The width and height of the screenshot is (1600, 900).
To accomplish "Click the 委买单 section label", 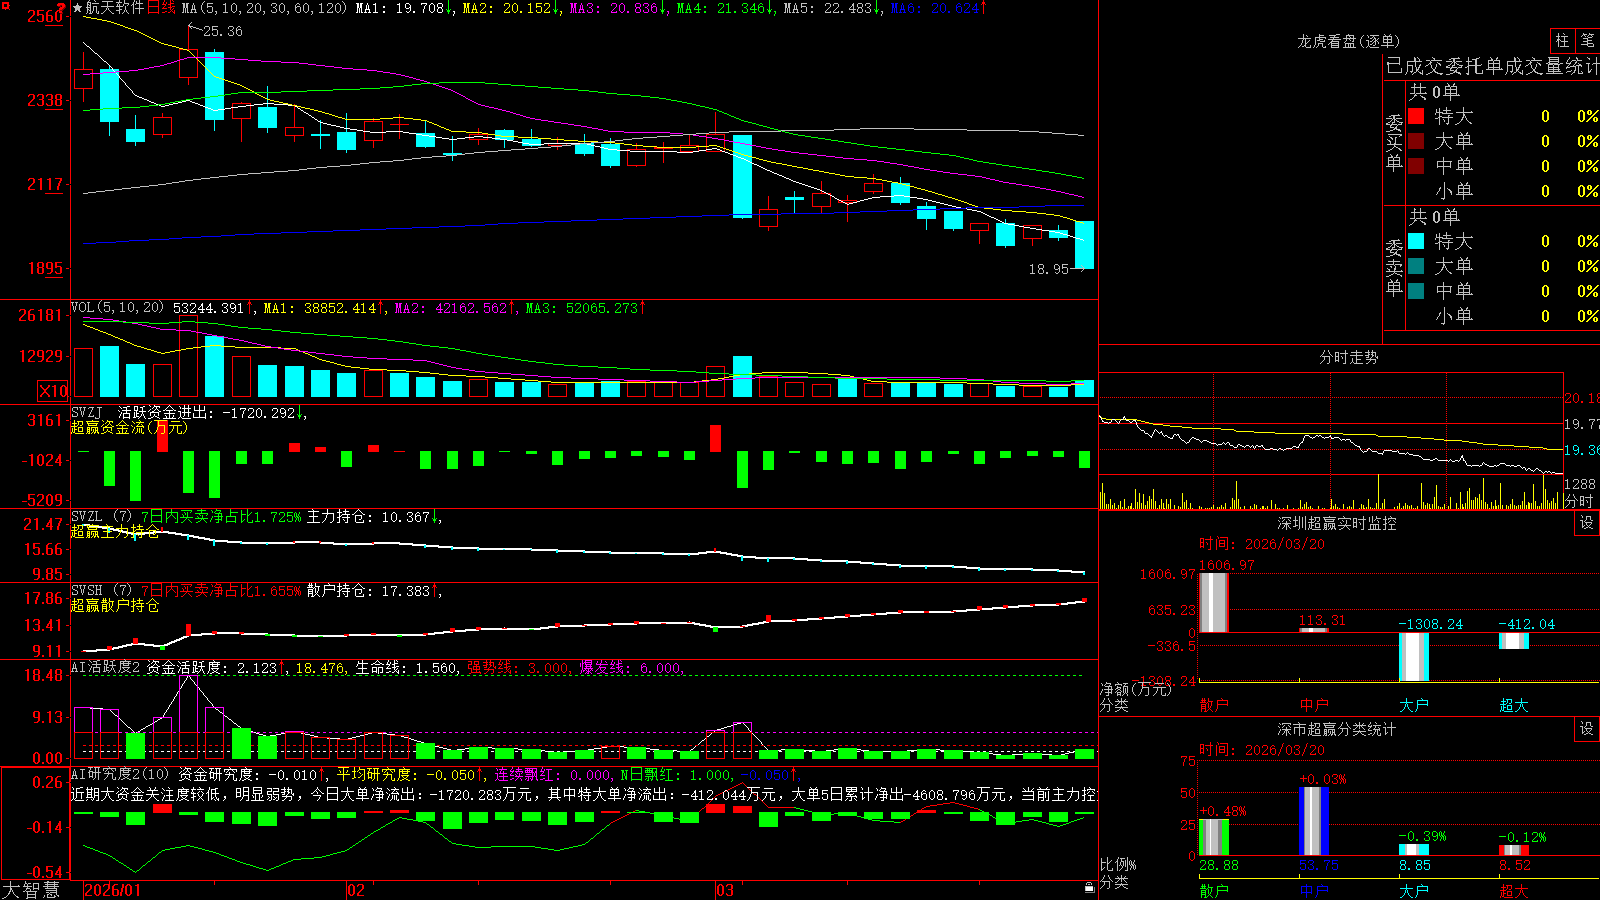I will (1394, 142).
